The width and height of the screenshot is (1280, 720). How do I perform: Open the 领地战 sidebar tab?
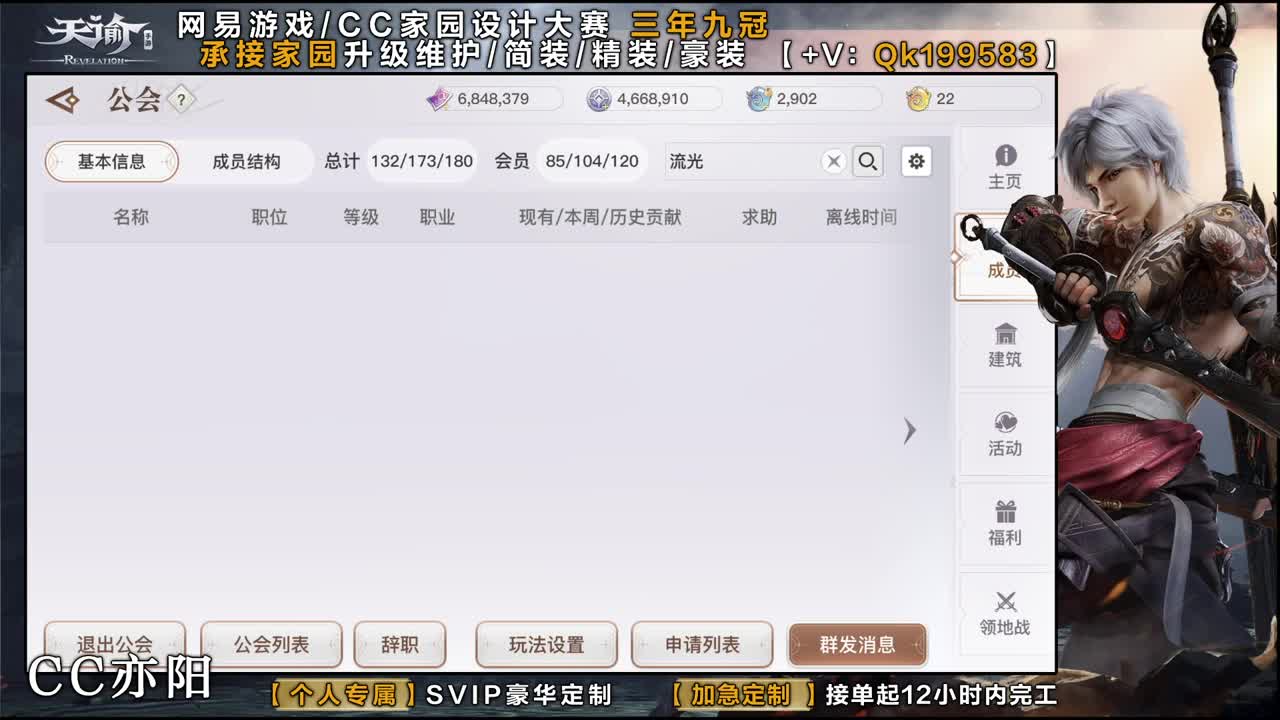click(1005, 613)
